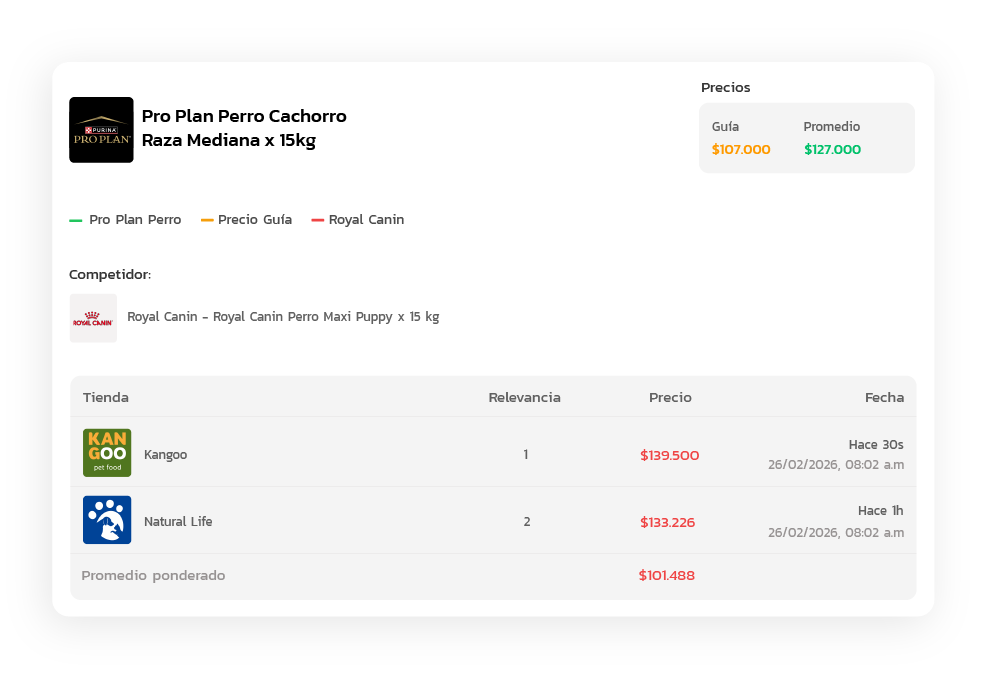Open the Natural Life store name link
This screenshot has height=689, width=996.
[178, 521]
